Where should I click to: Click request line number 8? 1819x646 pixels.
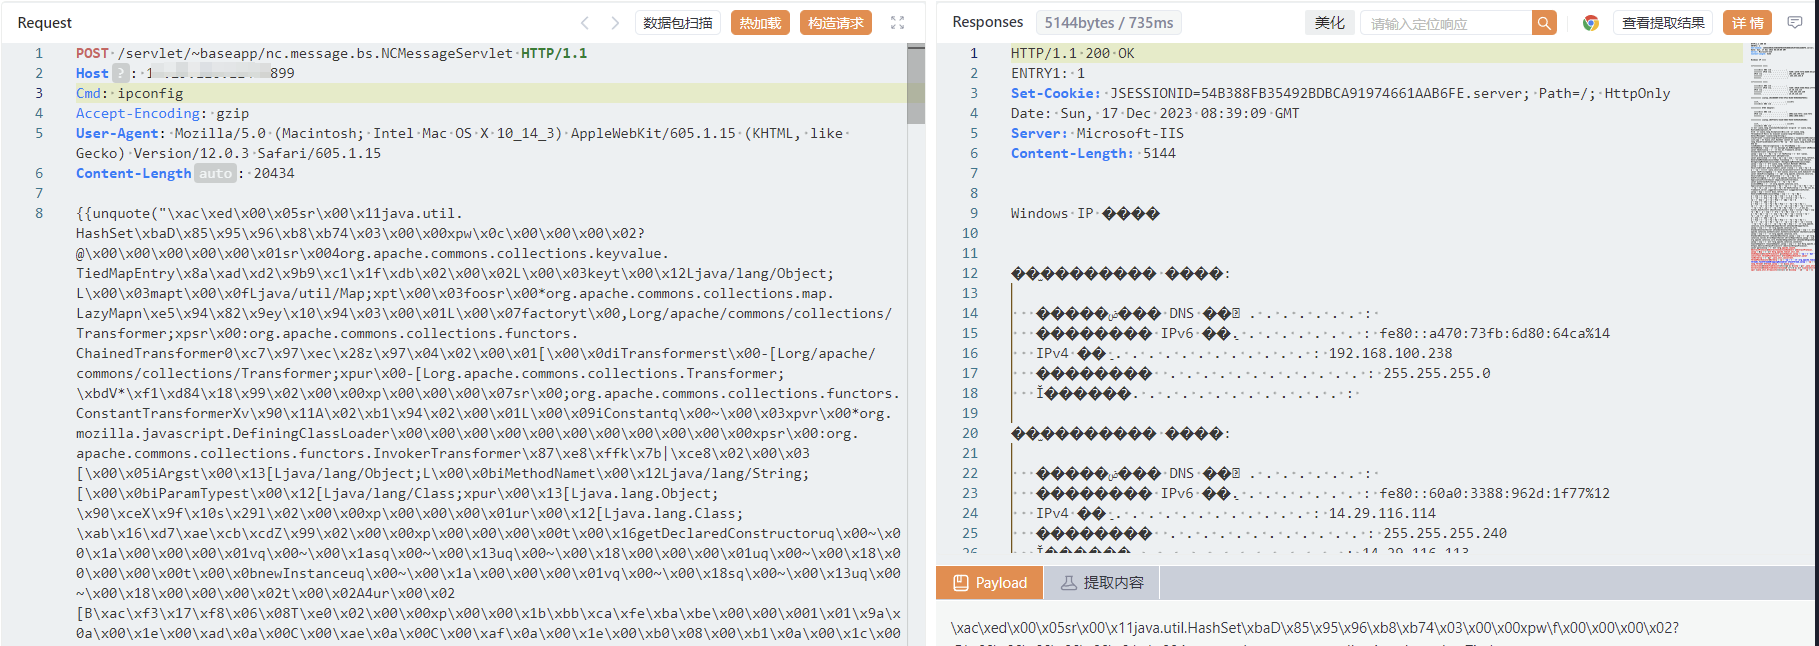pyautogui.click(x=39, y=213)
